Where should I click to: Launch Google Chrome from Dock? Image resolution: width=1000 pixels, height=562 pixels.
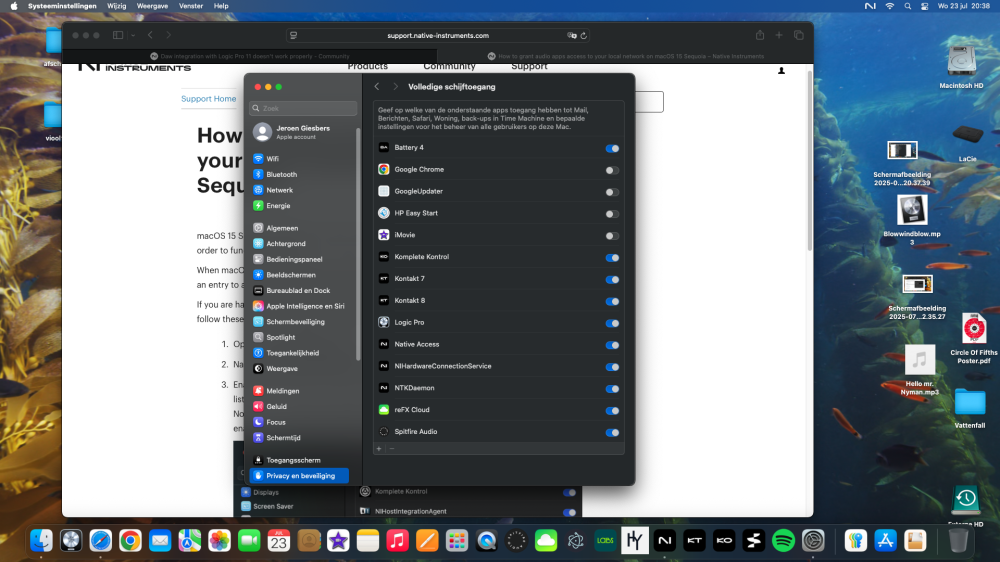click(x=130, y=541)
